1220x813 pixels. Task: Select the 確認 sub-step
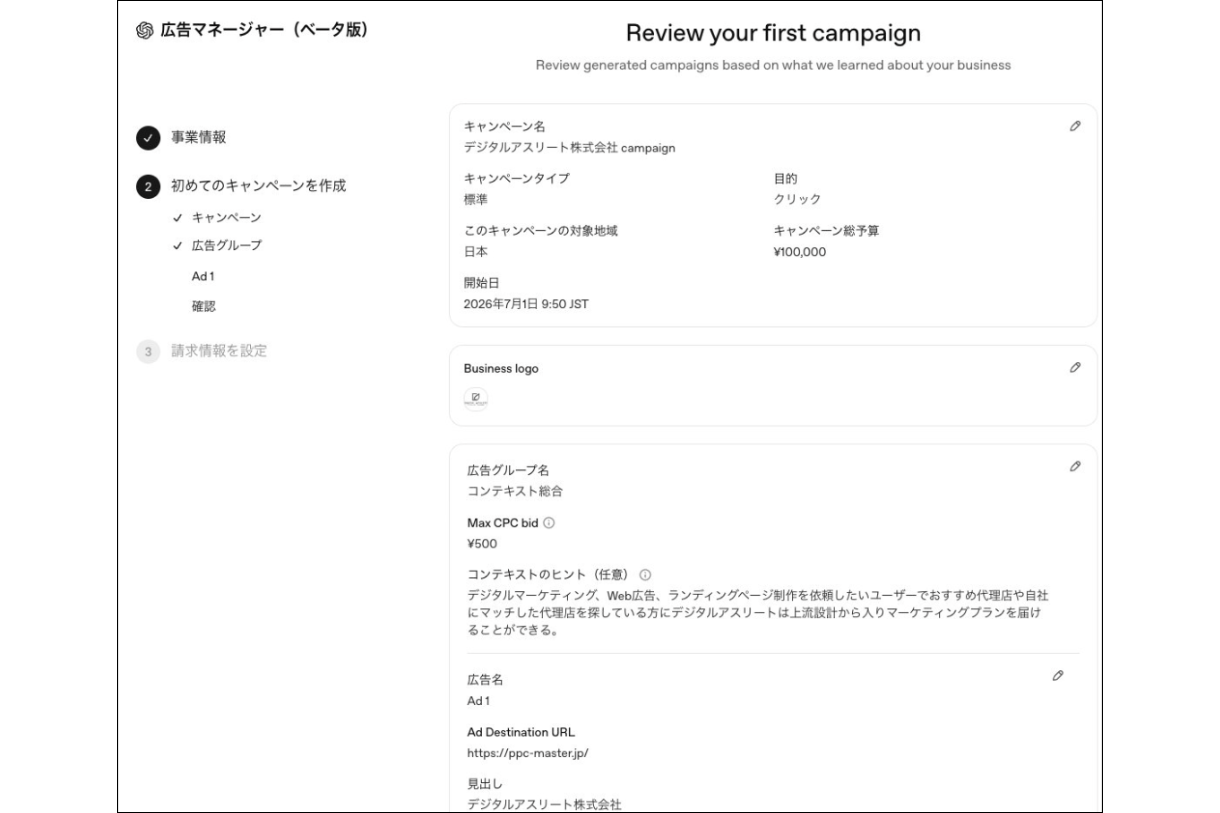(204, 307)
